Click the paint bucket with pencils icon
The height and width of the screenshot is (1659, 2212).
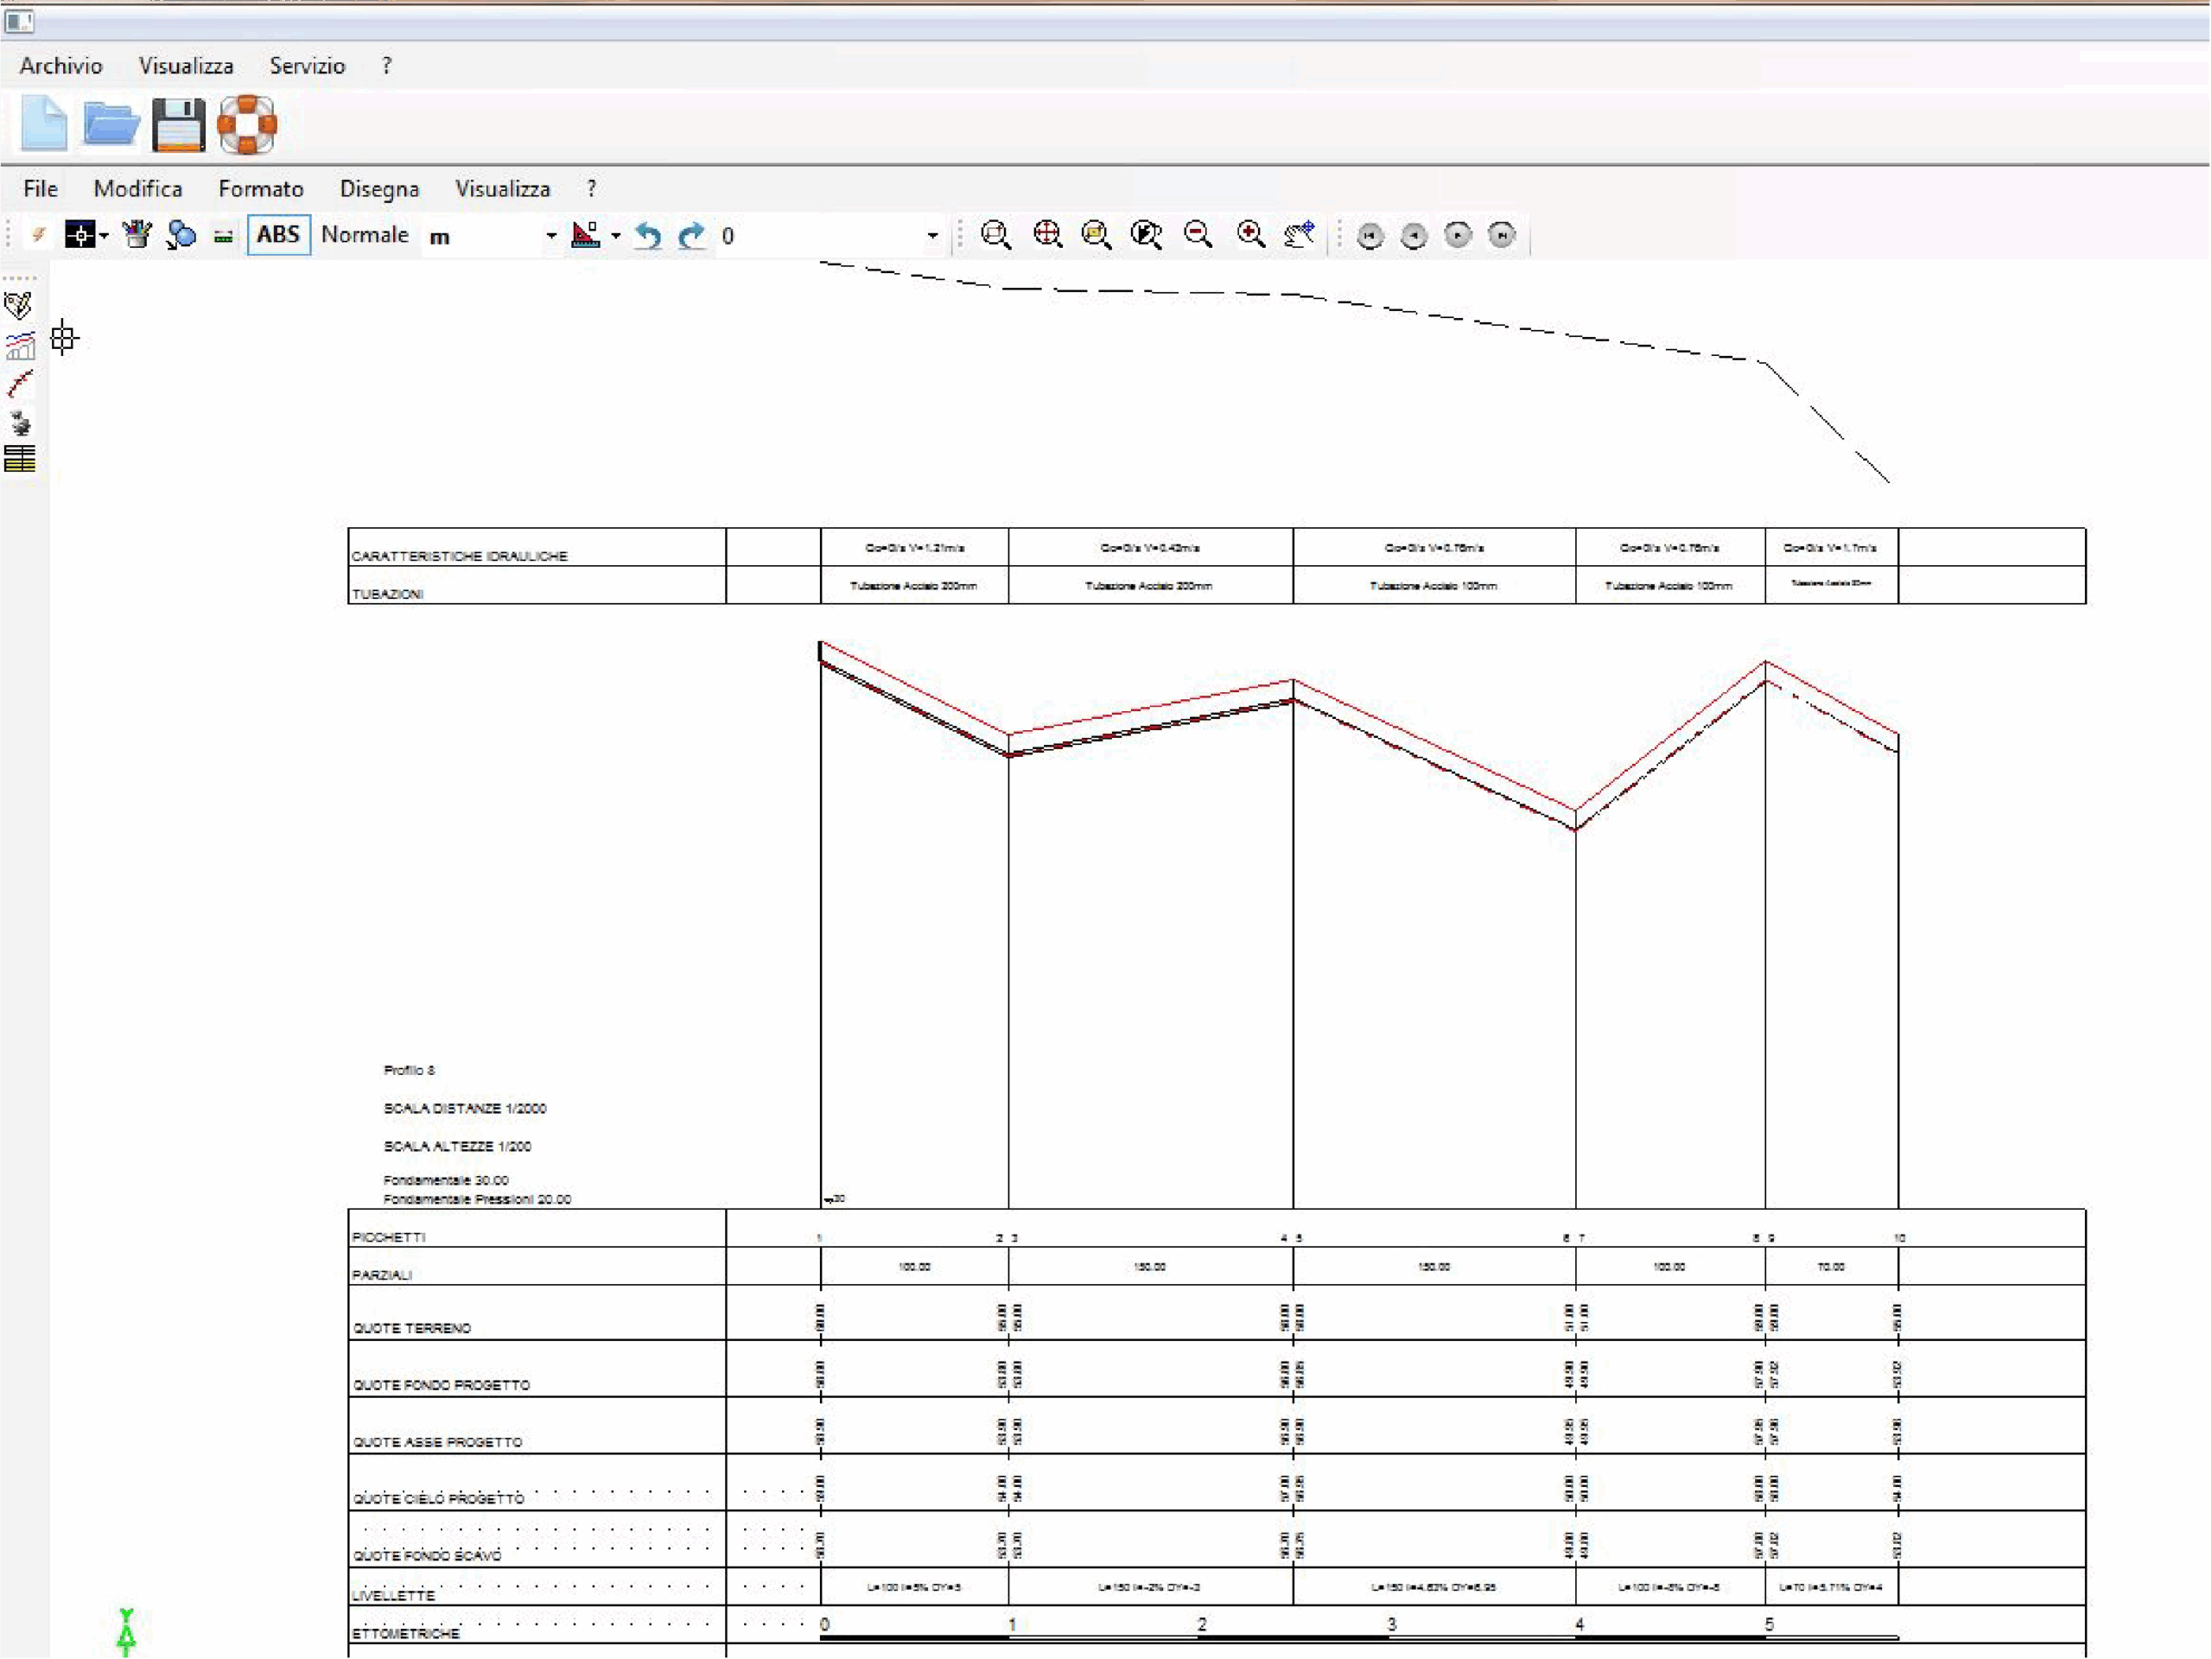pyautogui.click(x=136, y=235)
